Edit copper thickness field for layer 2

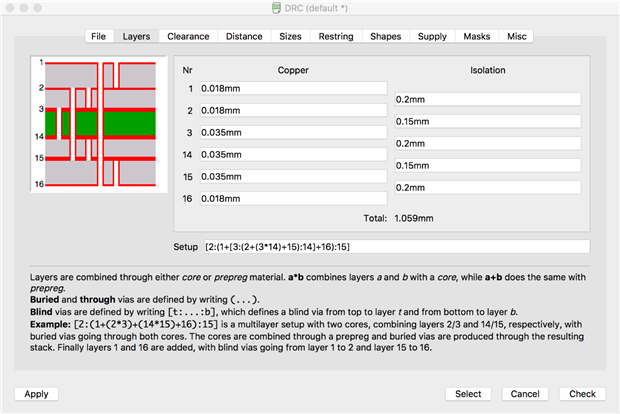[x=293, y=110]
